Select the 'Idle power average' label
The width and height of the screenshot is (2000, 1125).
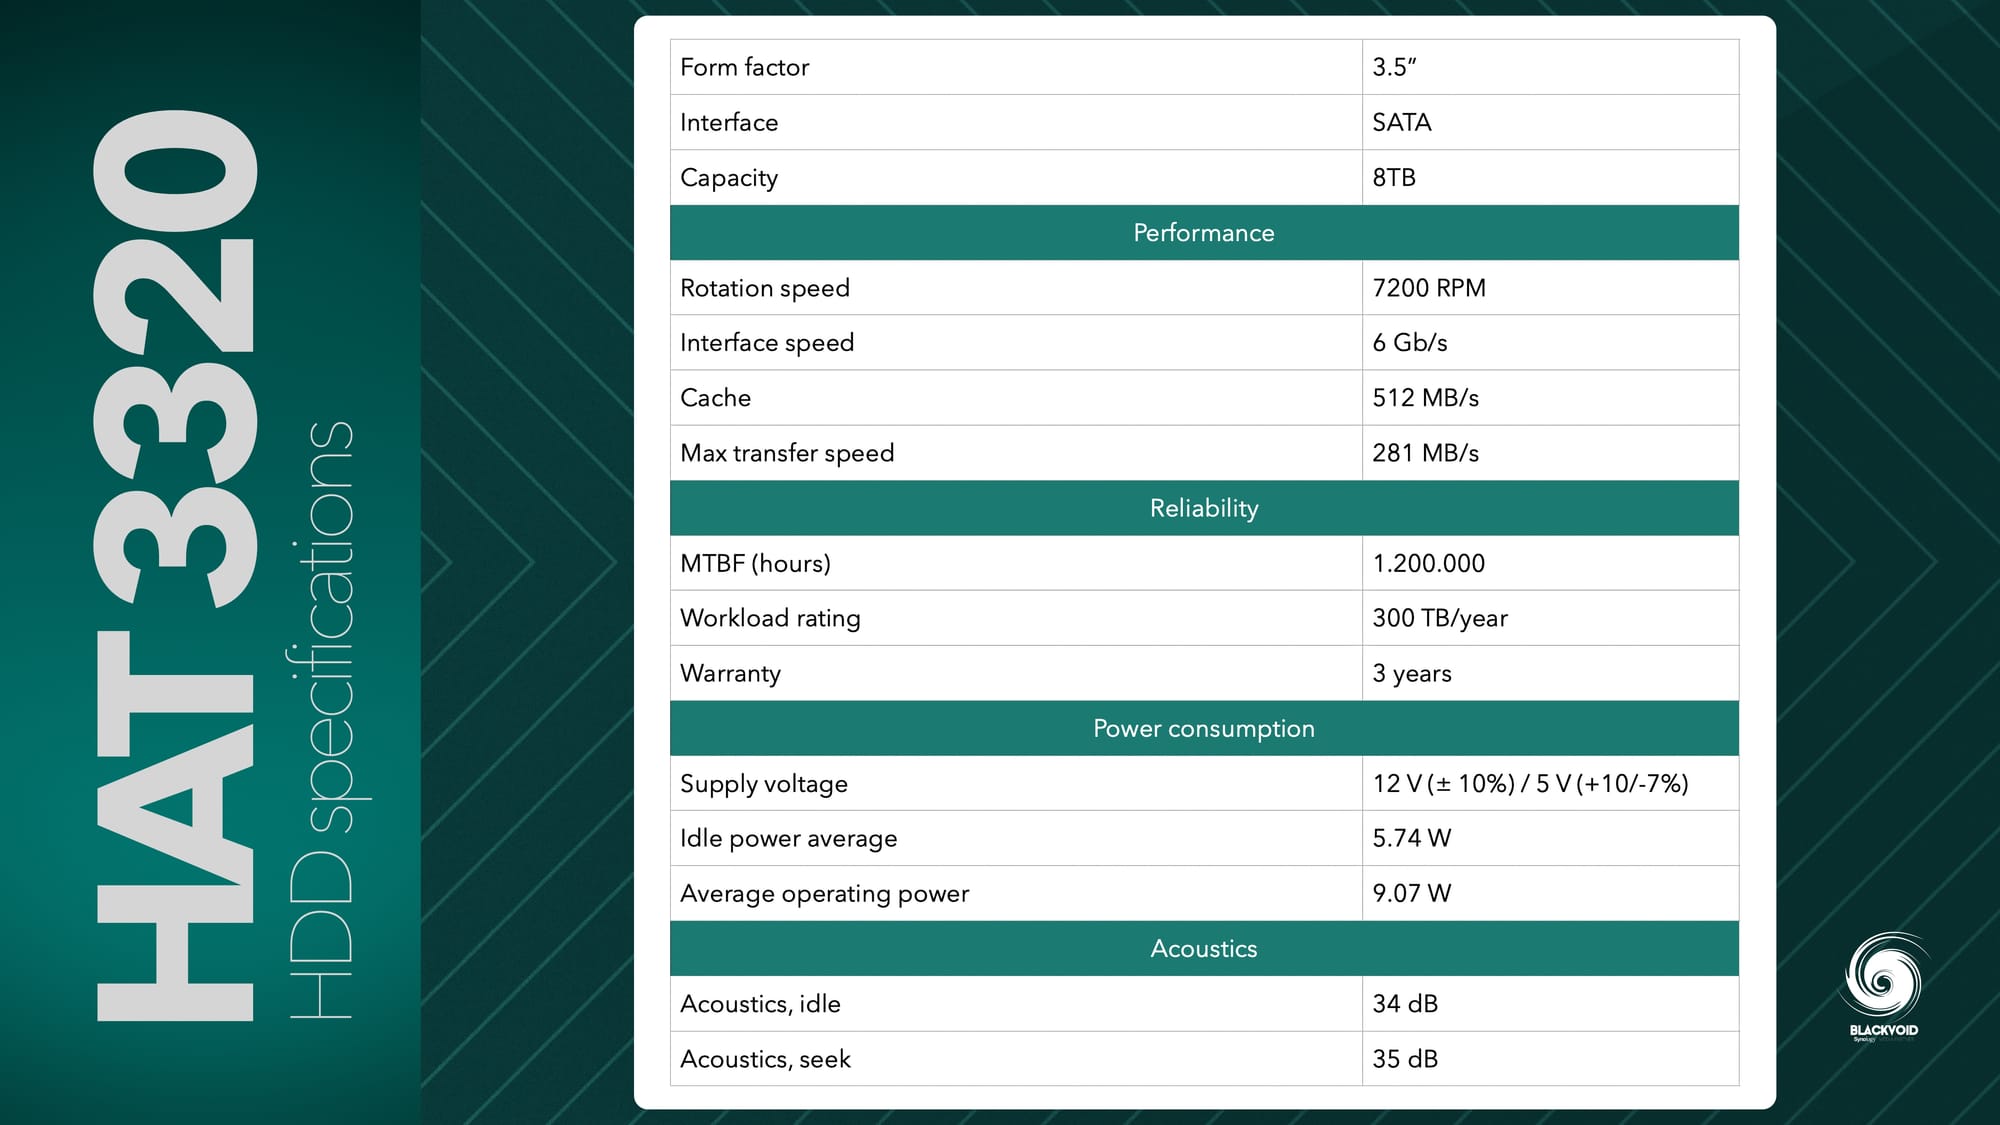[x=789, y=838]
